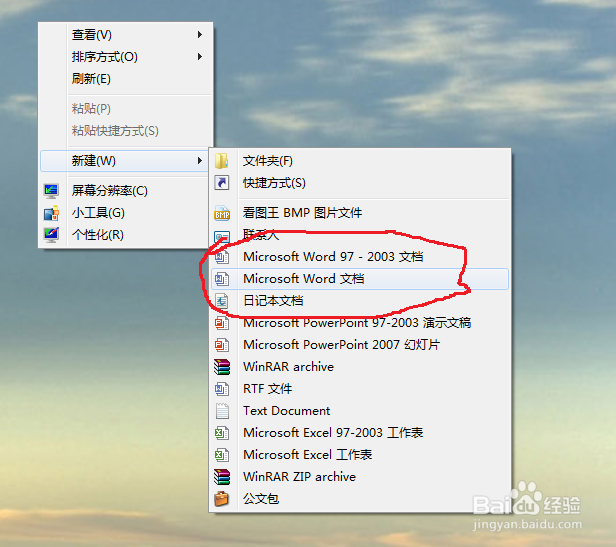Screen dimensions: 616x547
Task: Click the briefcase icon beside 公文包
Action: [222, 499]
